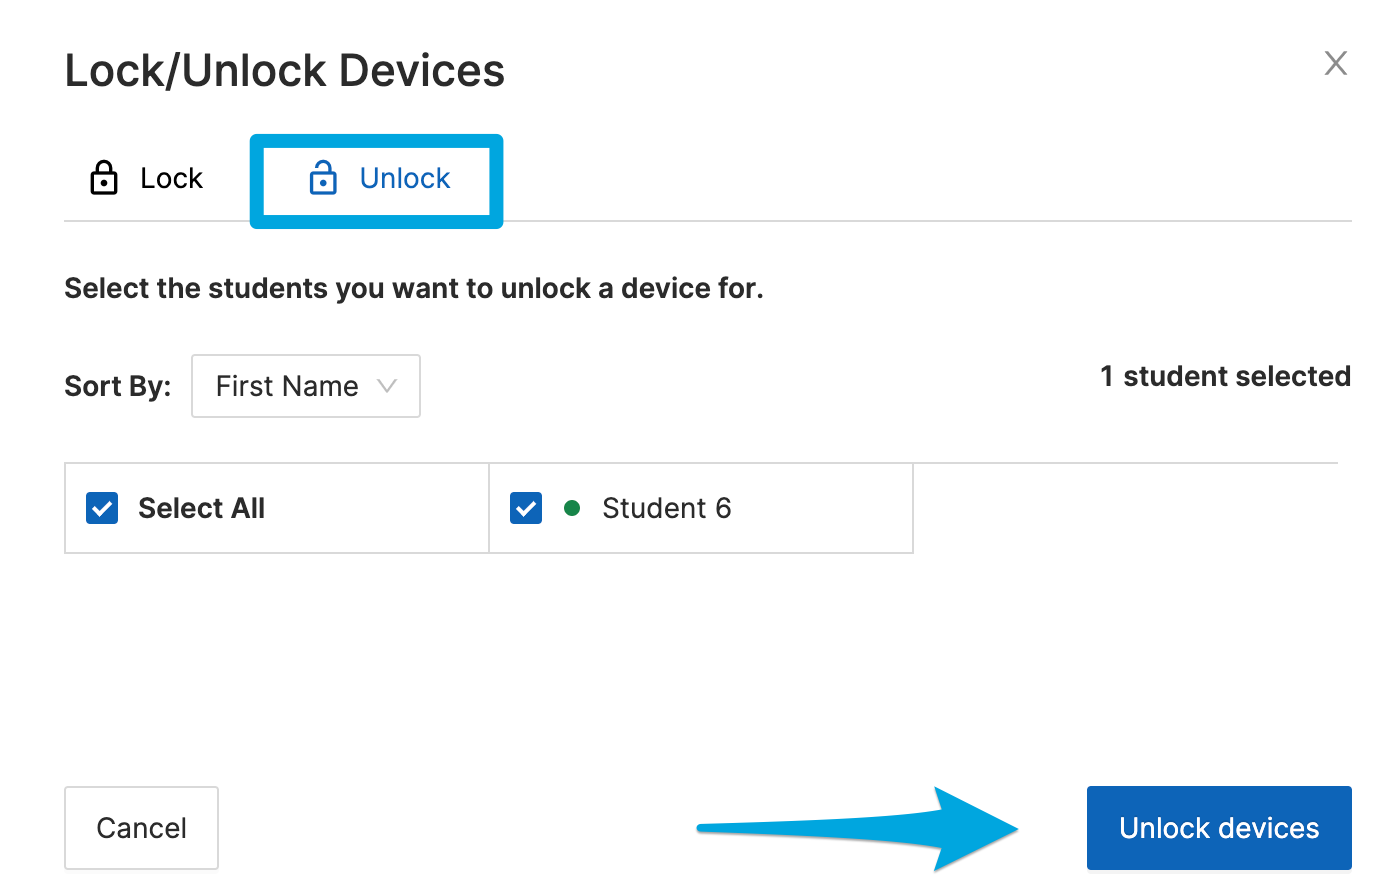
Task: Close the Lock/Unlock Devices dialog
Action: (1335, 64)
